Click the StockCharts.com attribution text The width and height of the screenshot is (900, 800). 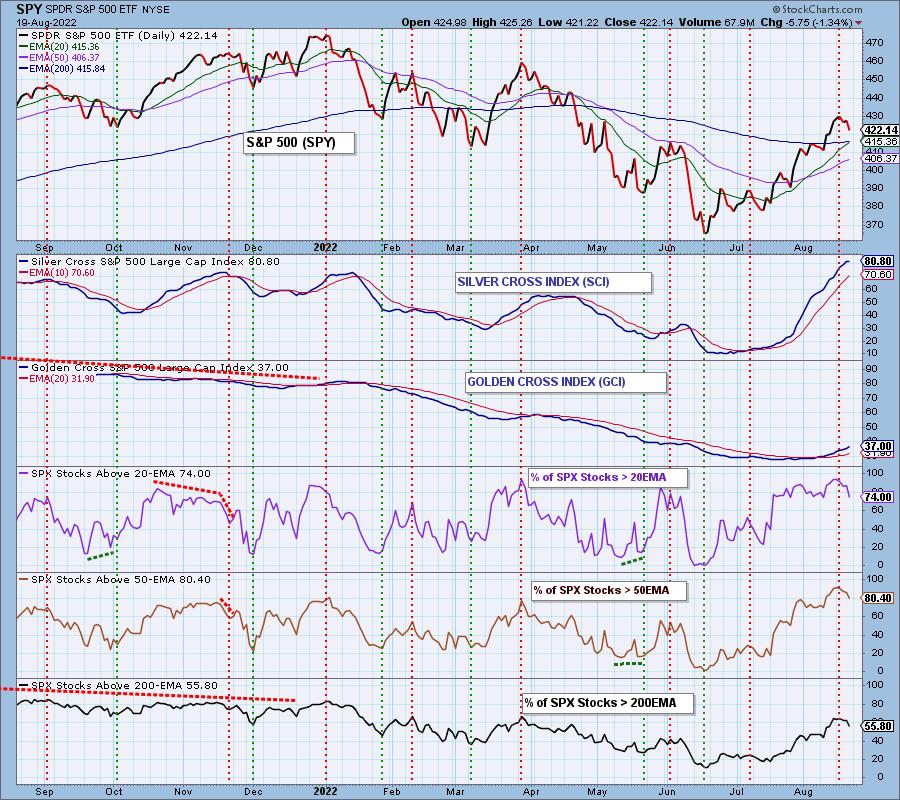click(817, 9)
